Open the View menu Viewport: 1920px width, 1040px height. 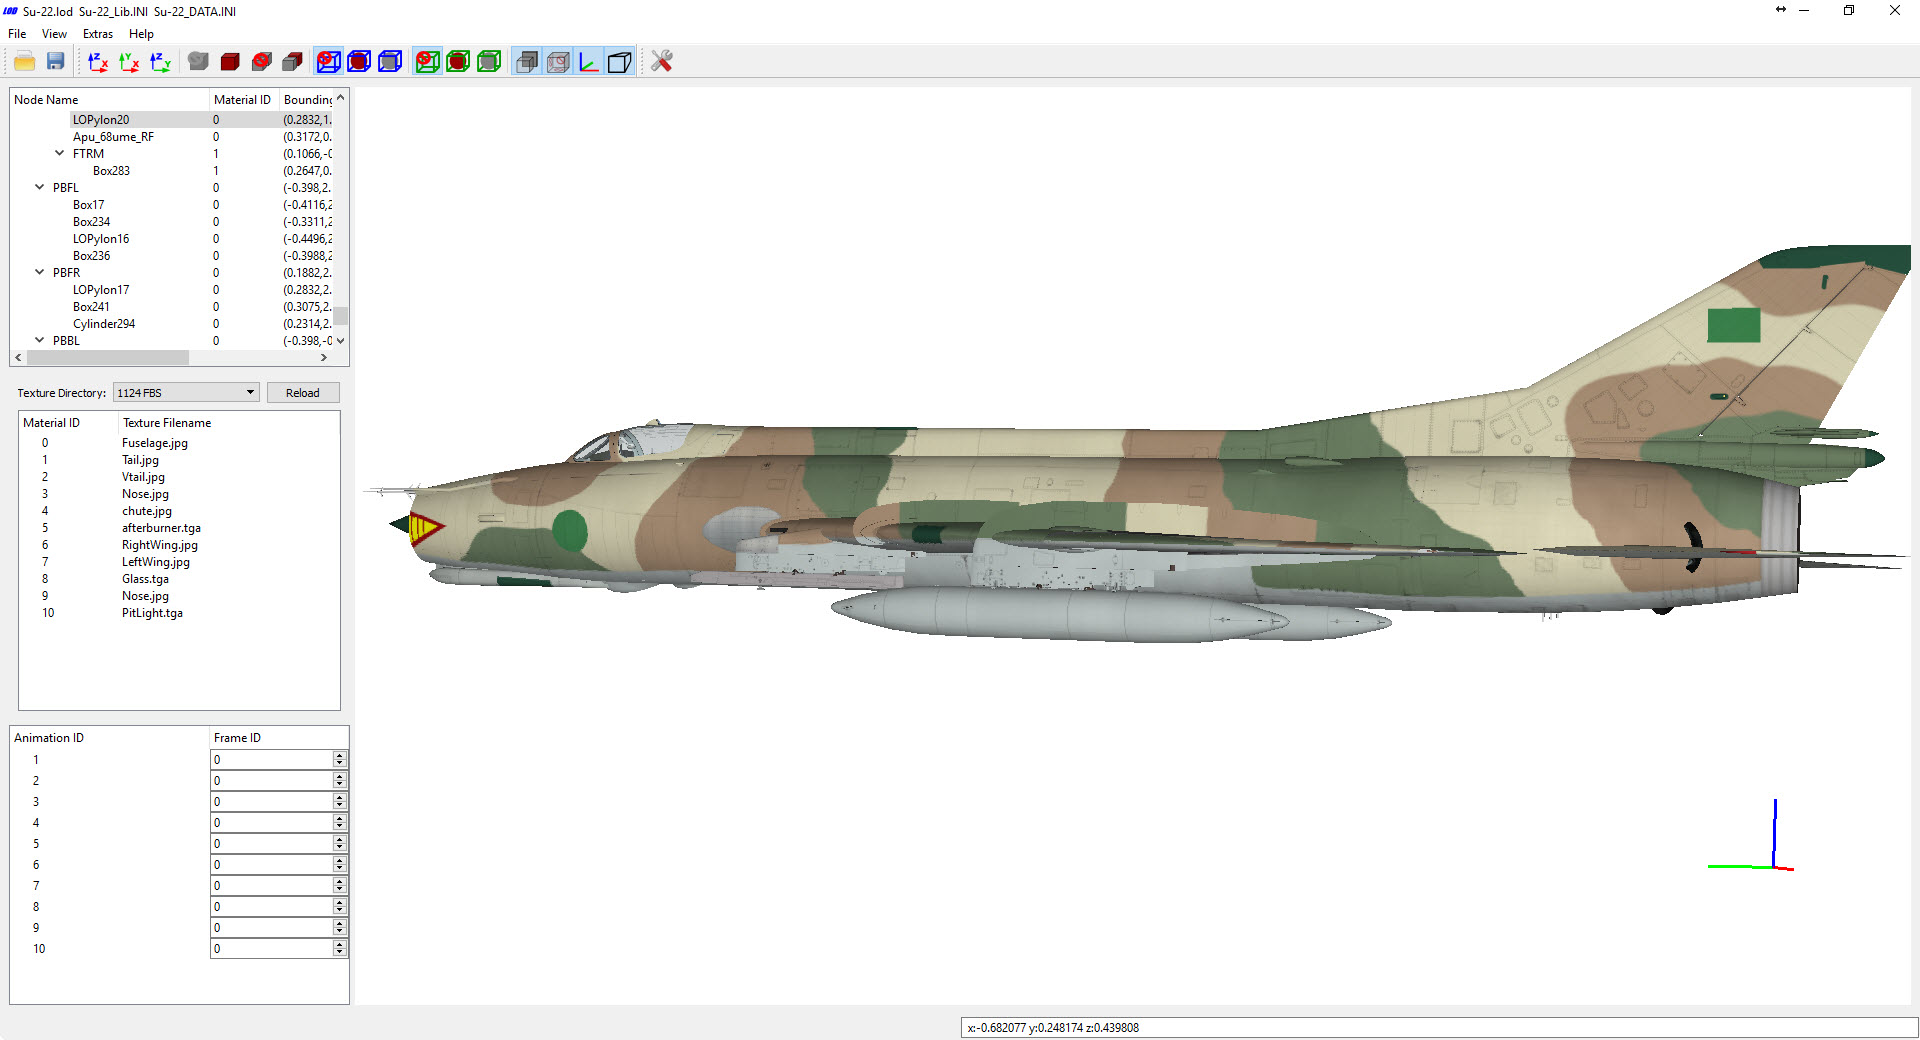click(x=54, y=34)
